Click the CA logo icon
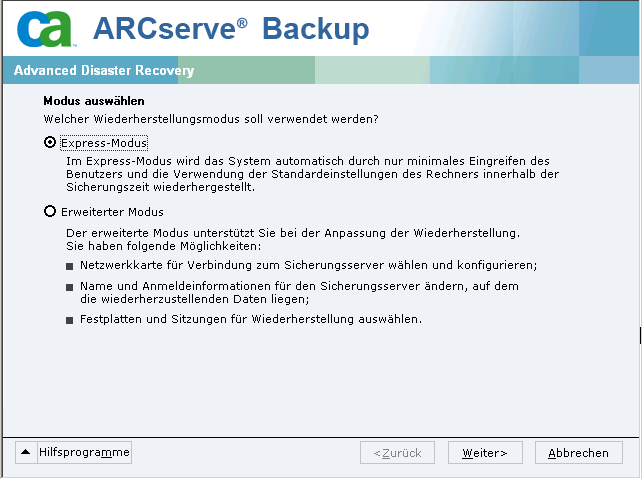642x479 pixels. pyautogui.click(x=45, y=29)
